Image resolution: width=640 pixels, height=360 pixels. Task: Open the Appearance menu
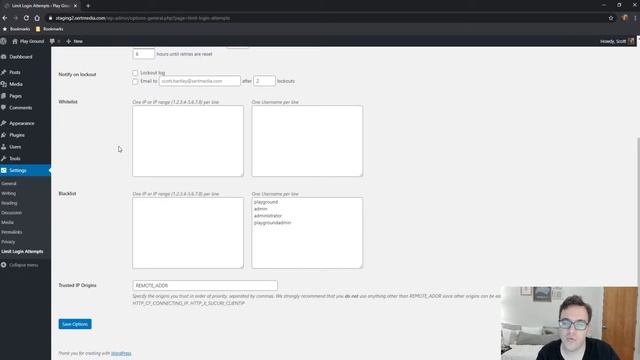25,123
